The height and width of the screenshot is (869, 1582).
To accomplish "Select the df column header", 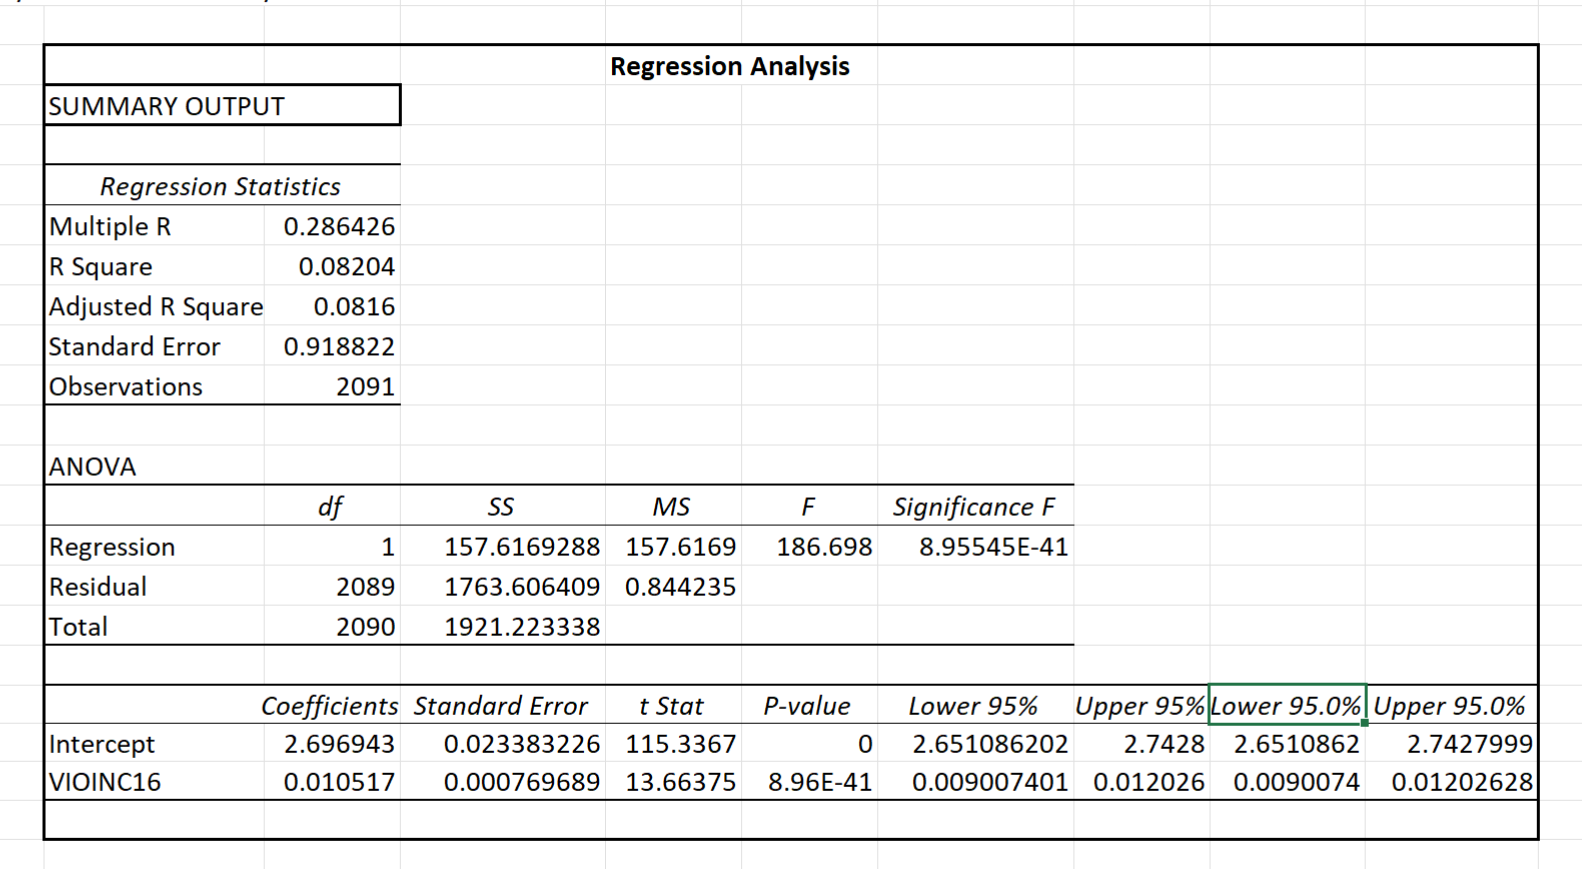I will tap(331, 507).
